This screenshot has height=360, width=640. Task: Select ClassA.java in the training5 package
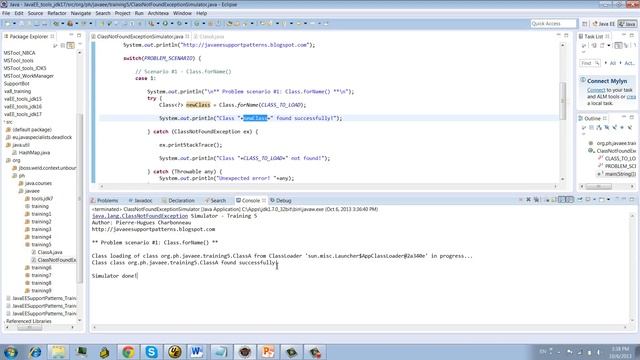(47, 252)
